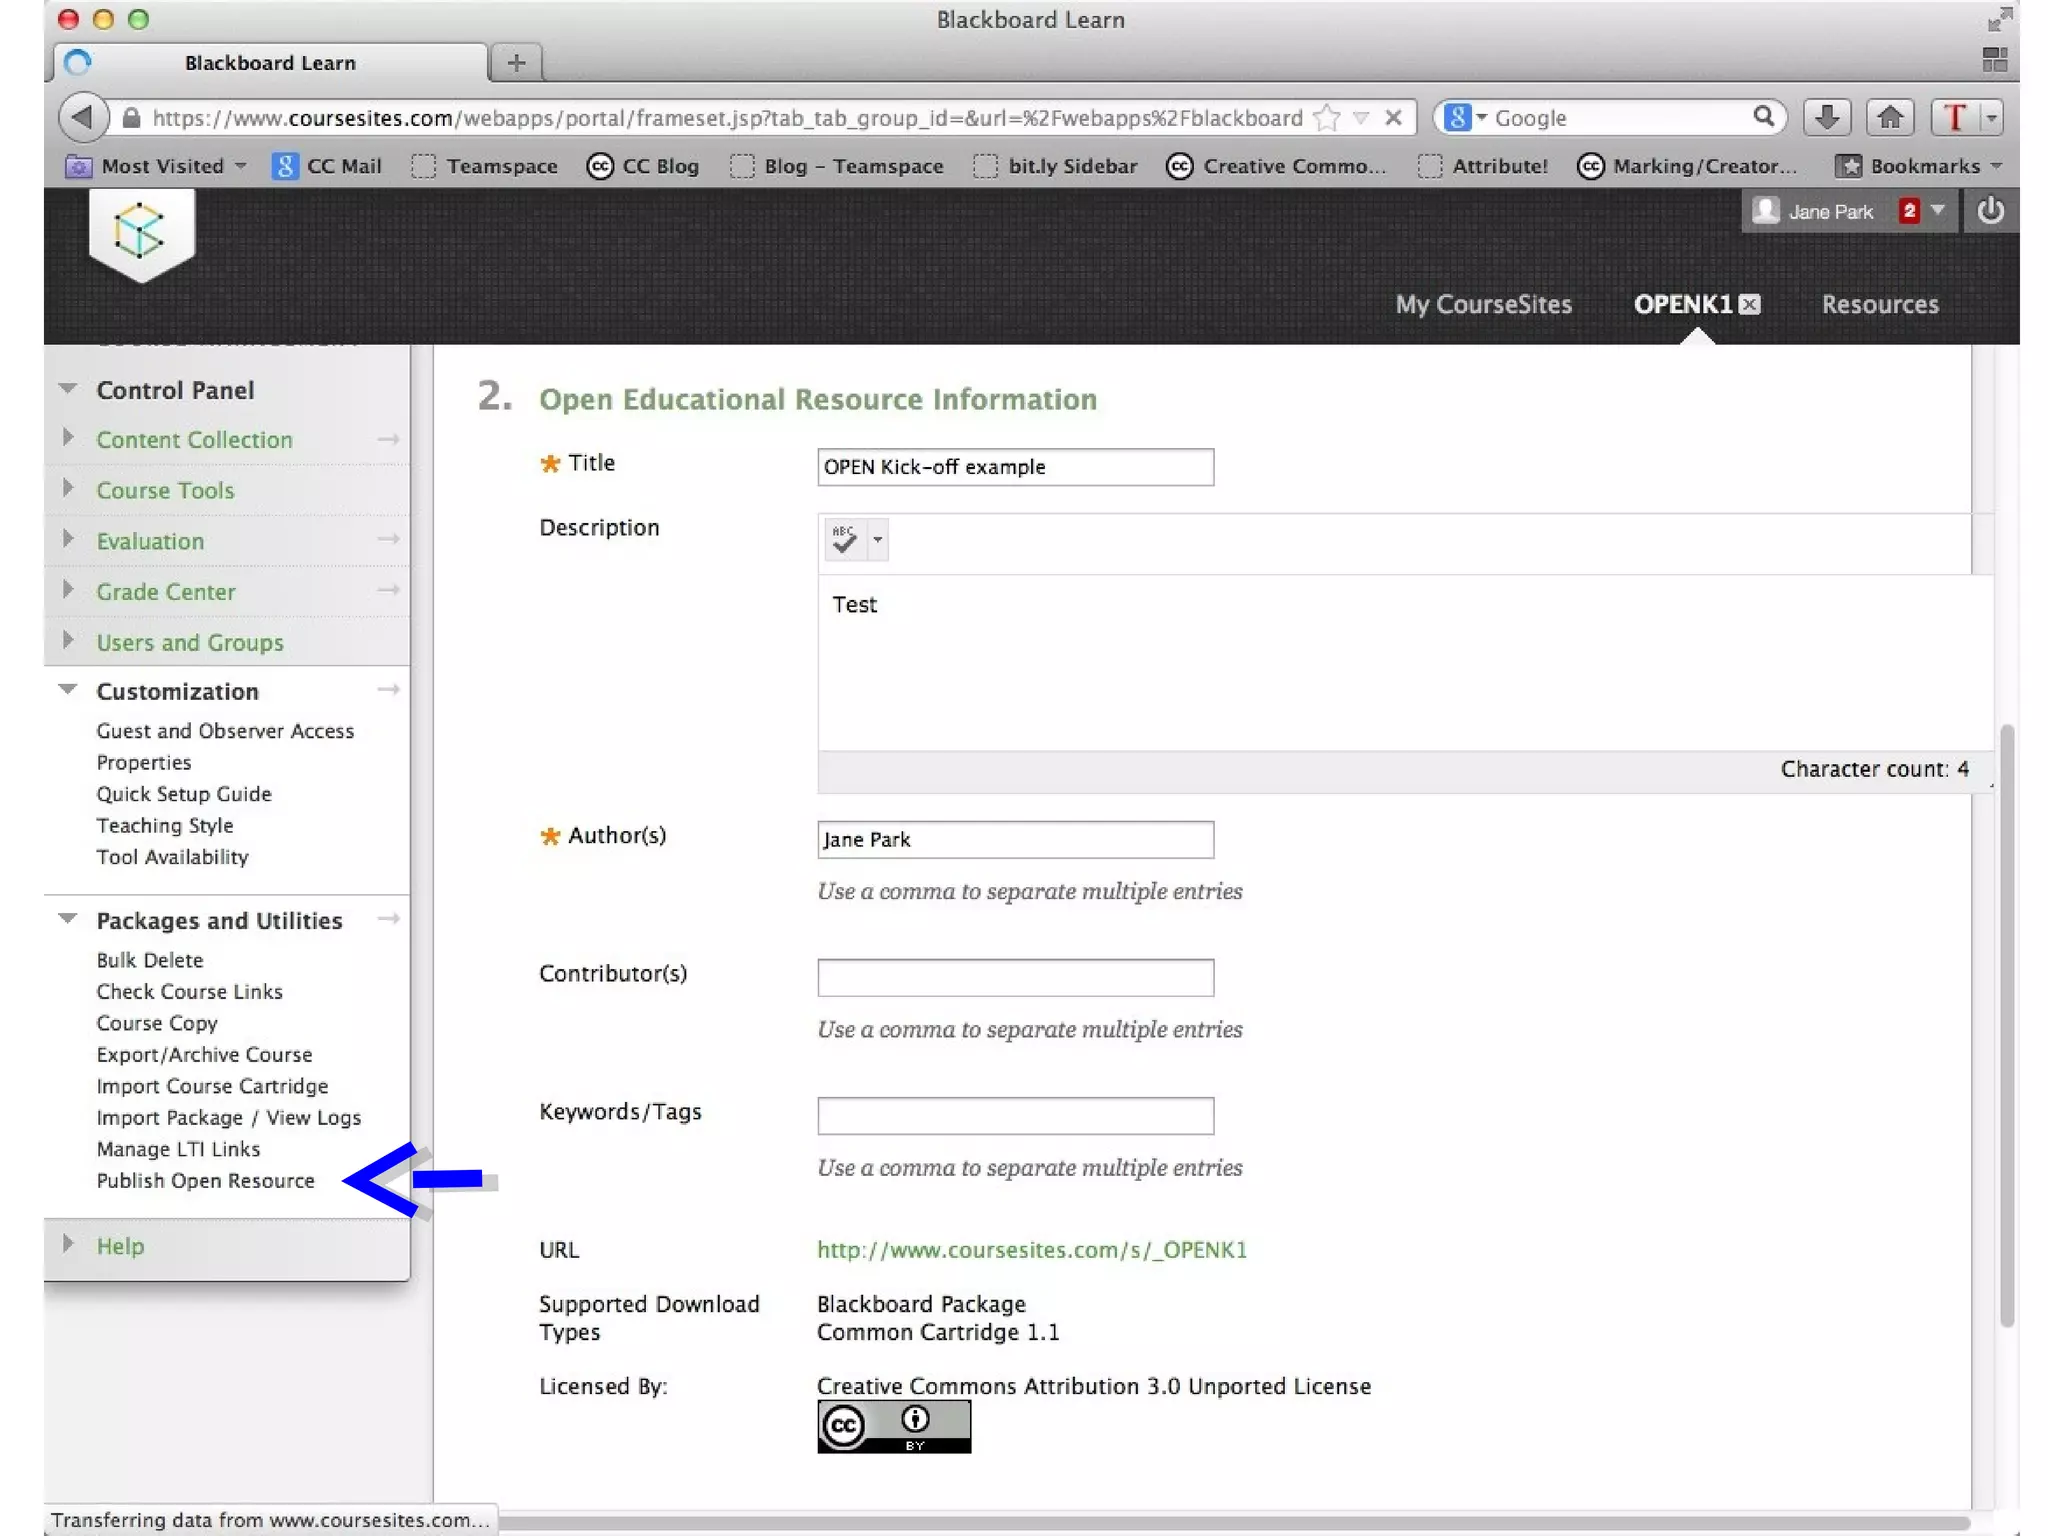Collapse the Customization section
This screenshot has width=2048, height=1536.
coord(68,690)
